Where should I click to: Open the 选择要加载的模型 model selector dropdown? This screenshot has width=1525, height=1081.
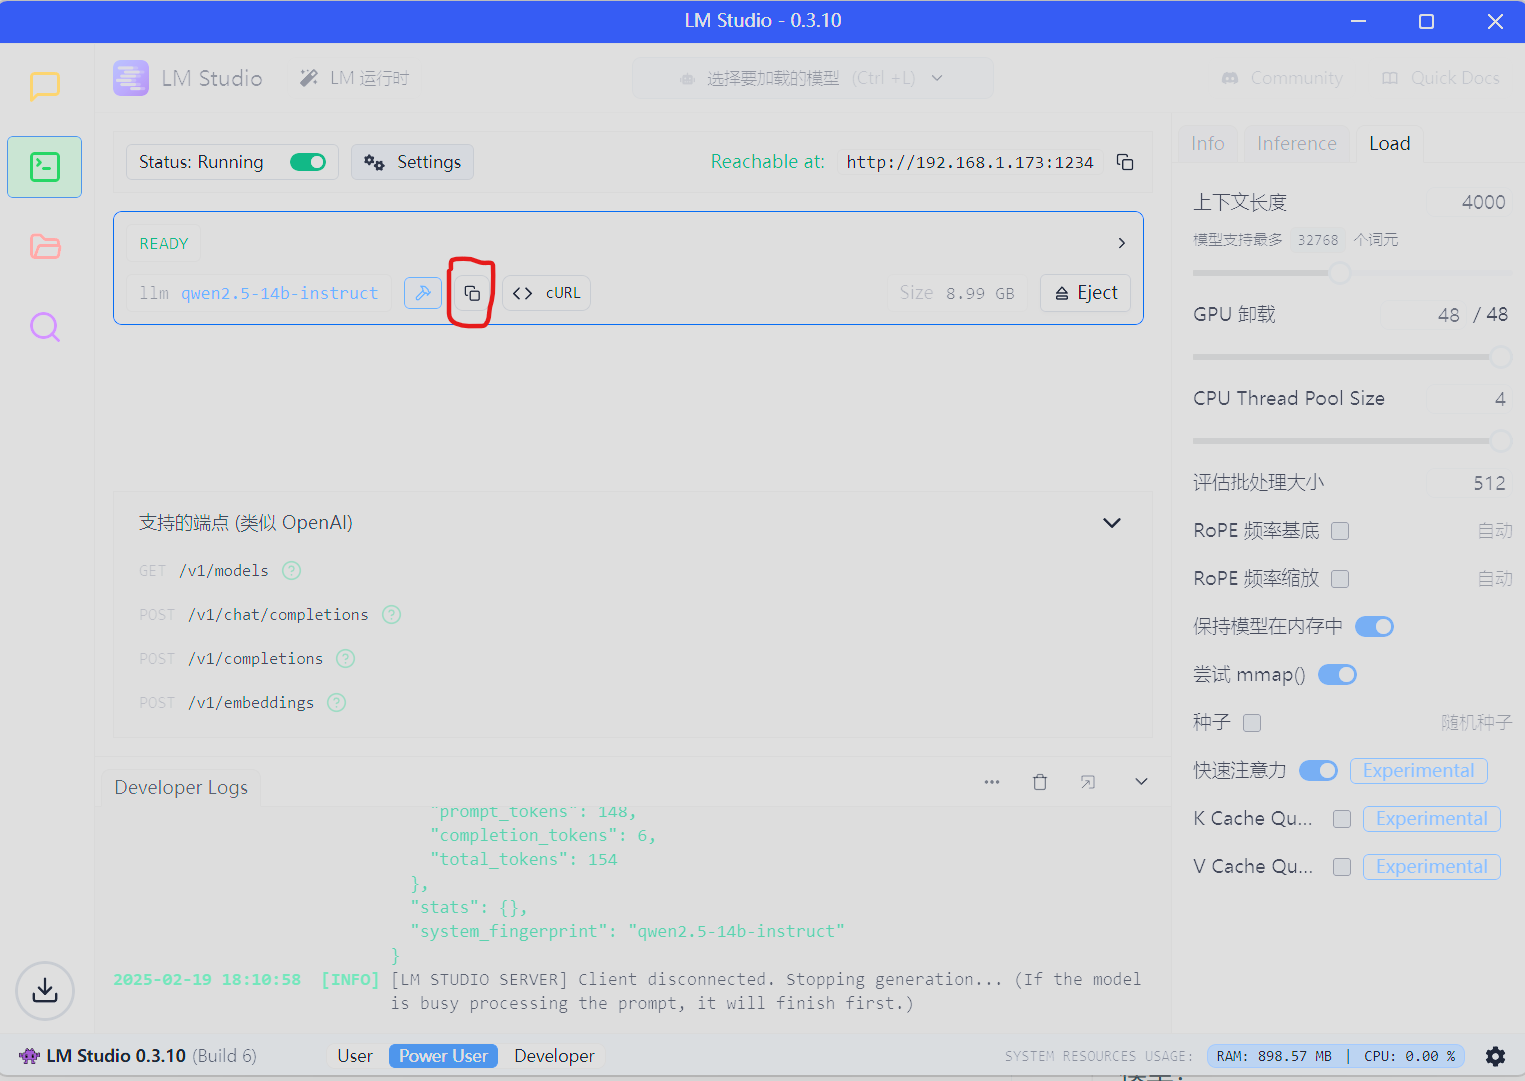point(813,78)
